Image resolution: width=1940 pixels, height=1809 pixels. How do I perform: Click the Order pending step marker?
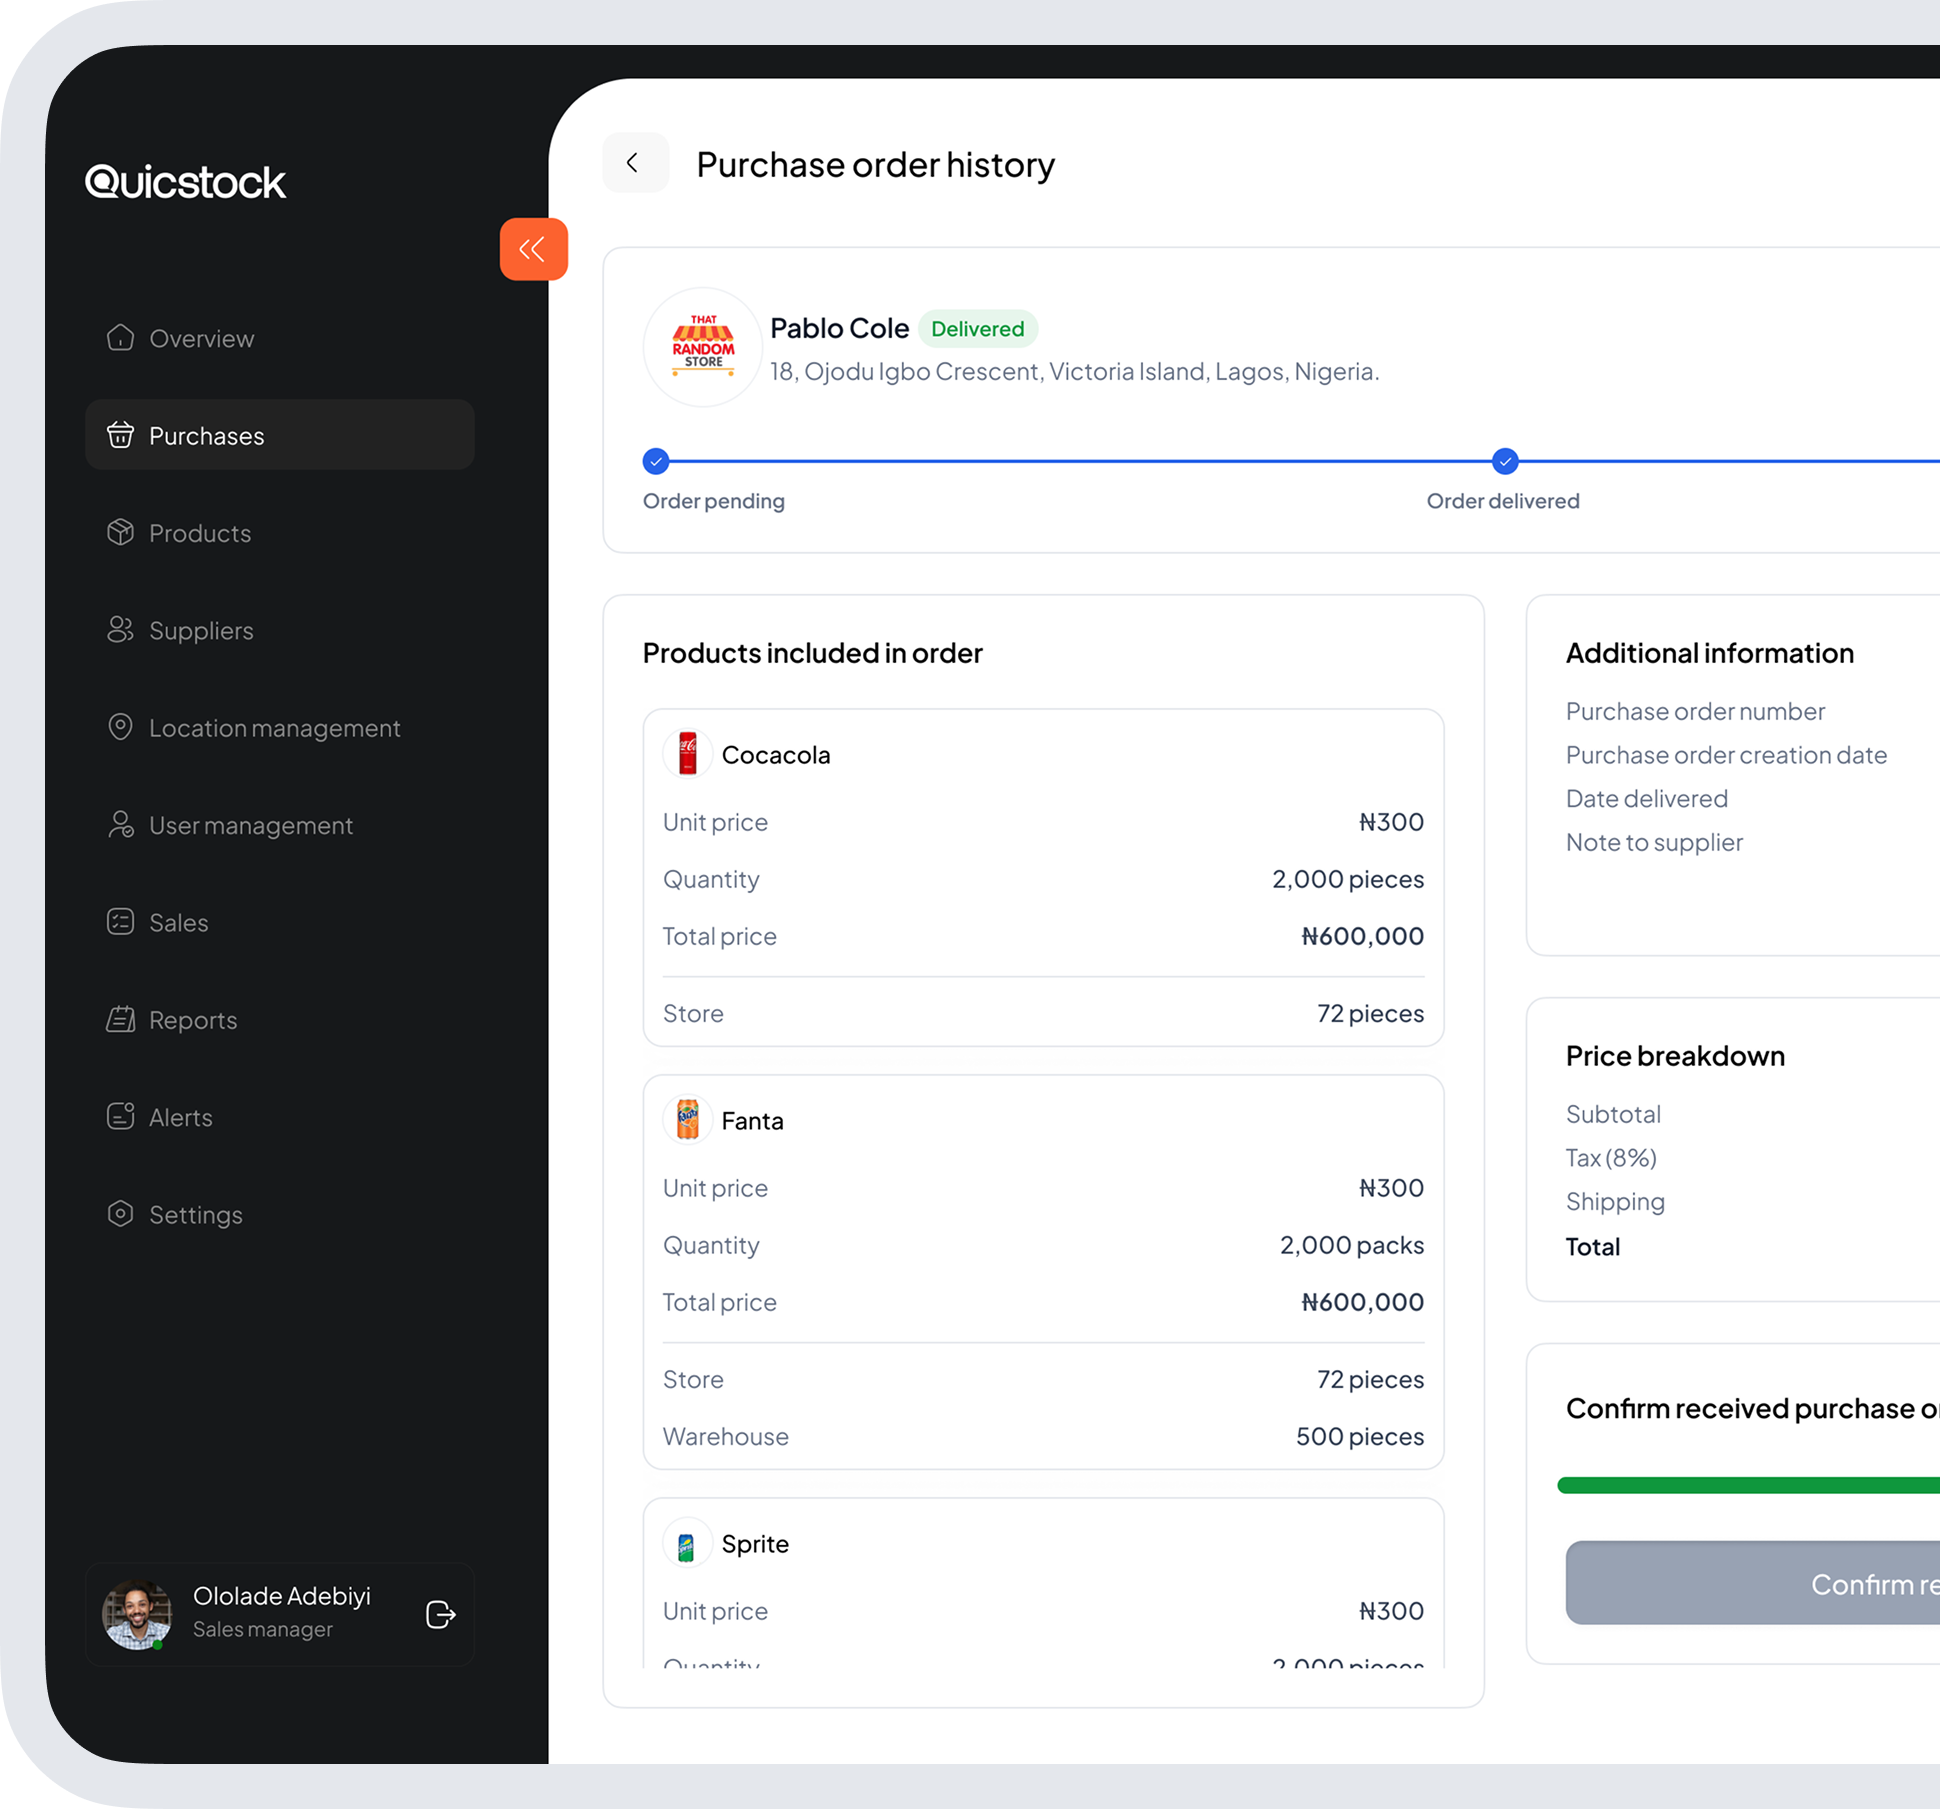pyautogui.click(x=656, y=461)
